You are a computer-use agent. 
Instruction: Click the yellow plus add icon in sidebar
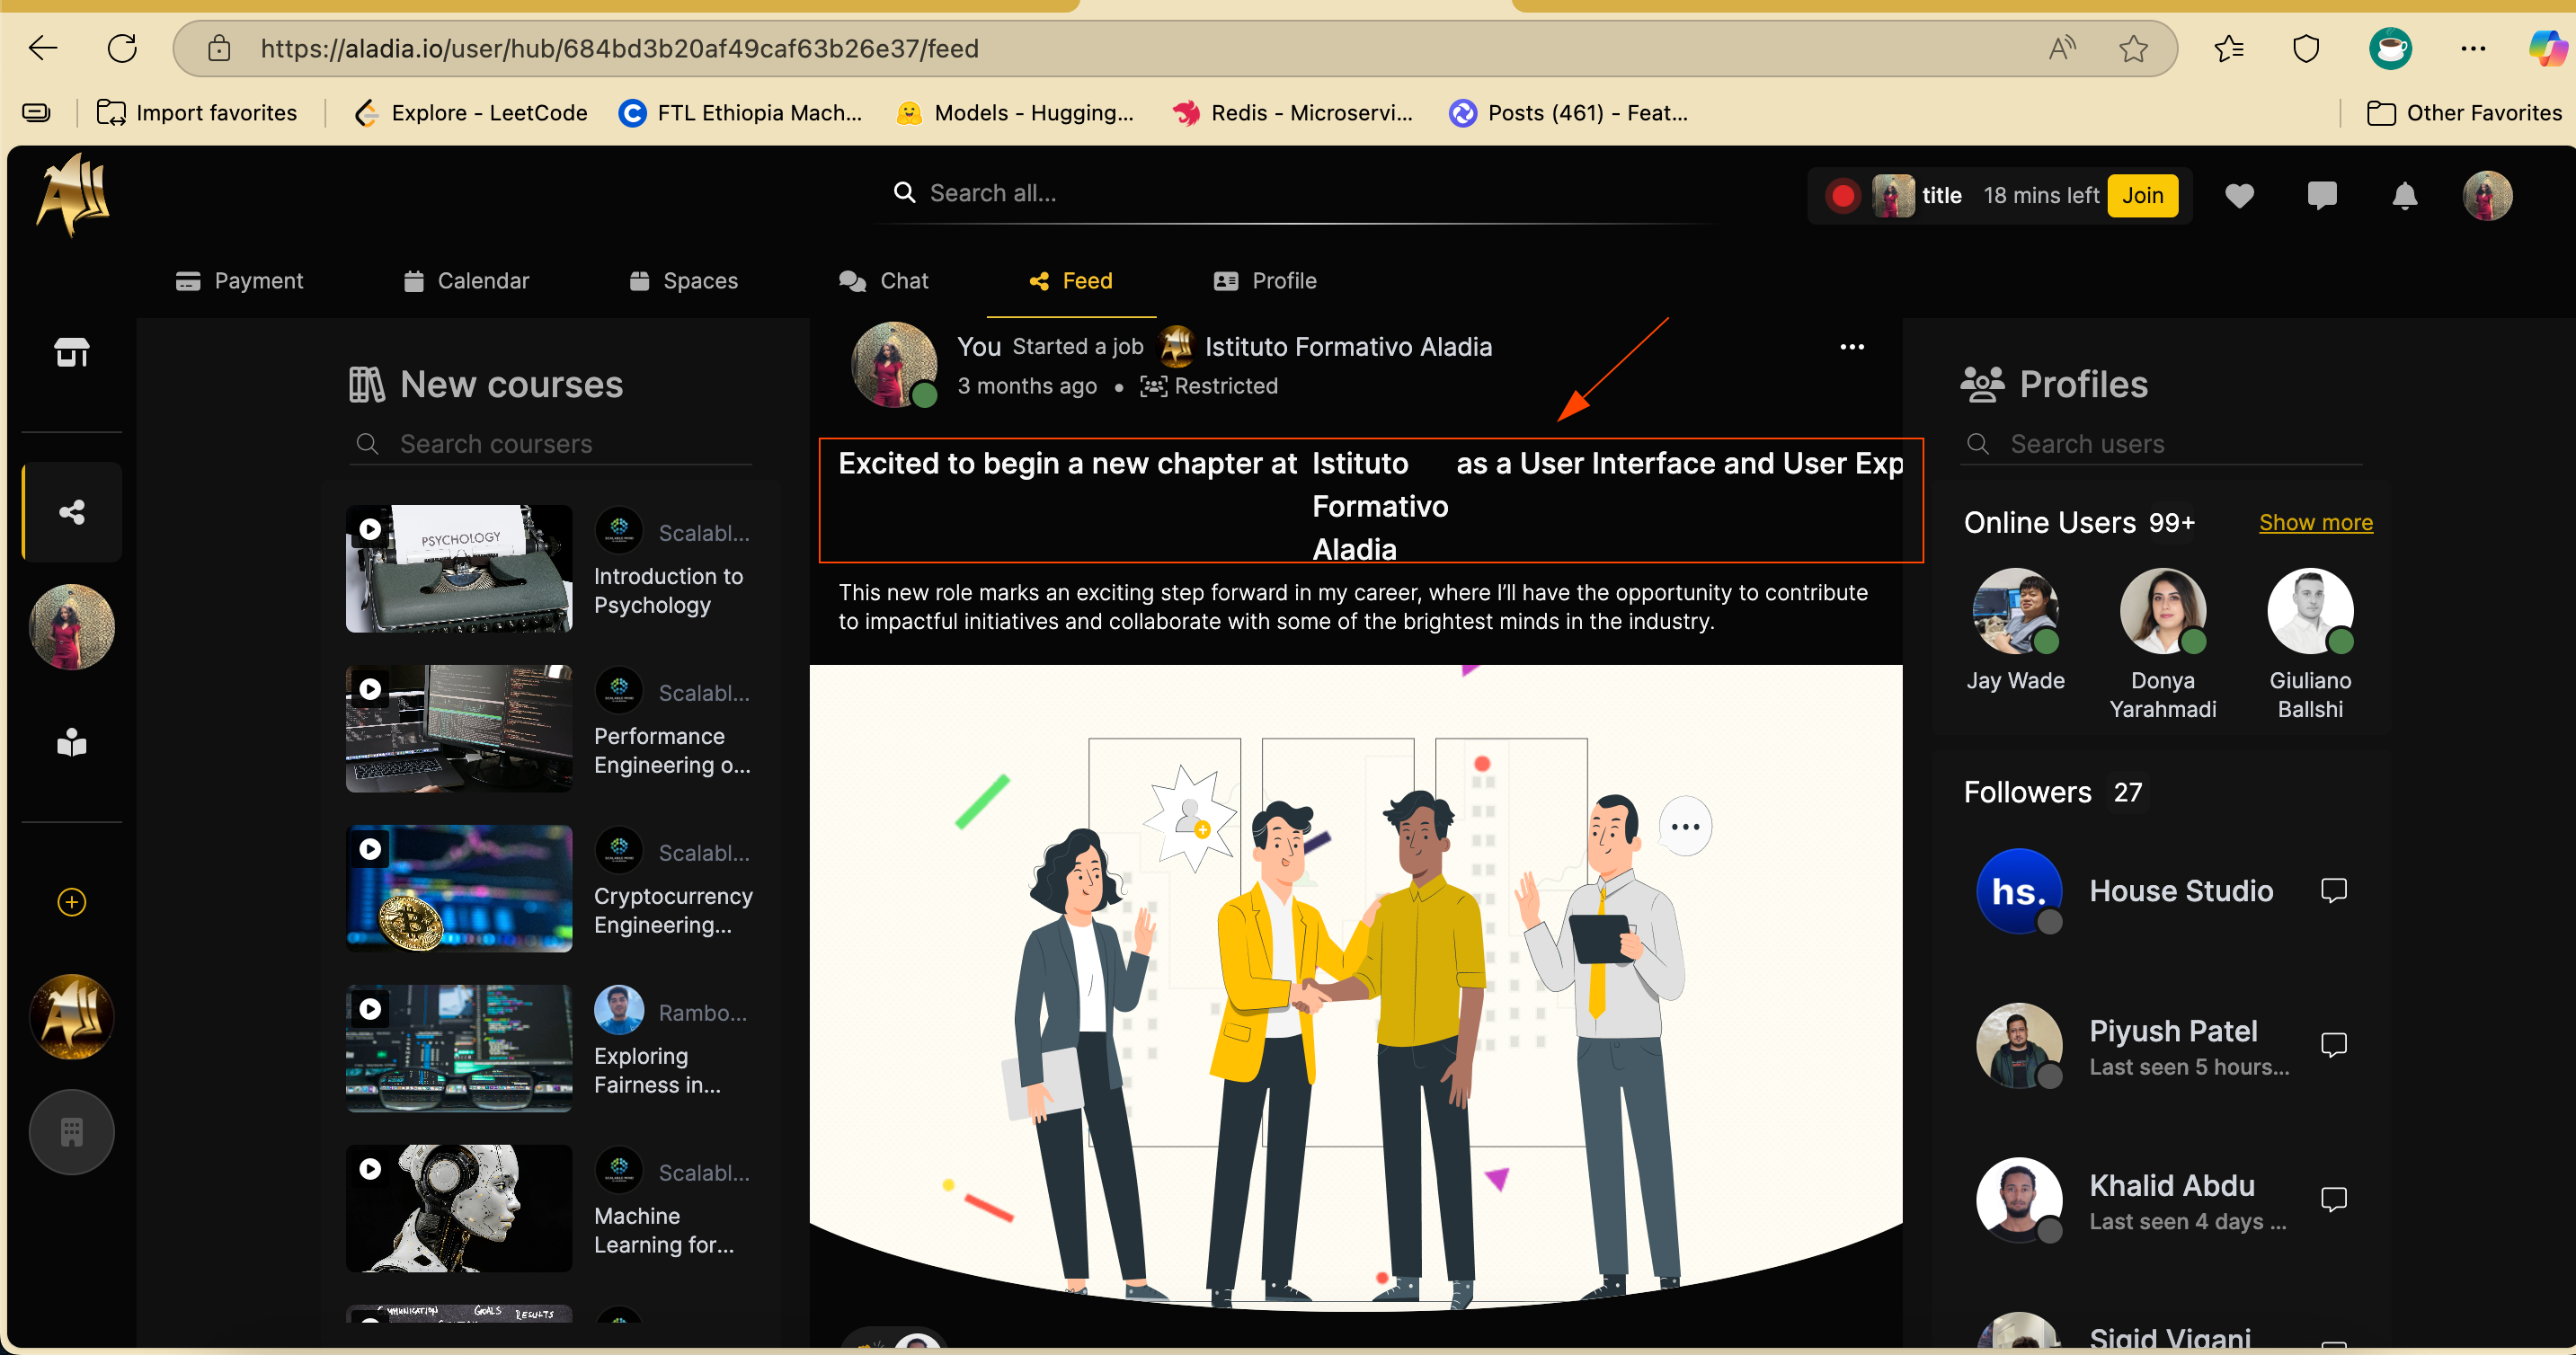coord(72,902)
